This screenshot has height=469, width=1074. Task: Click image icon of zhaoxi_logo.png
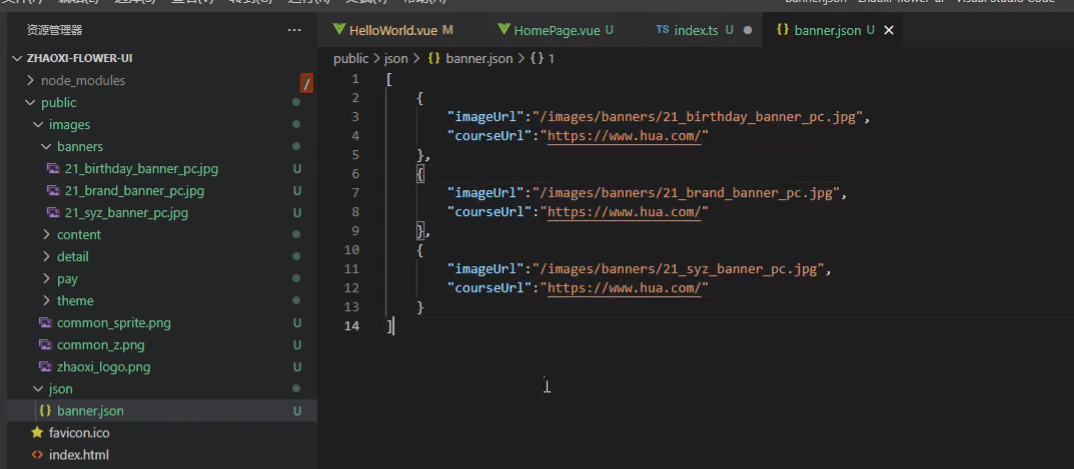[x=45, y=366]
